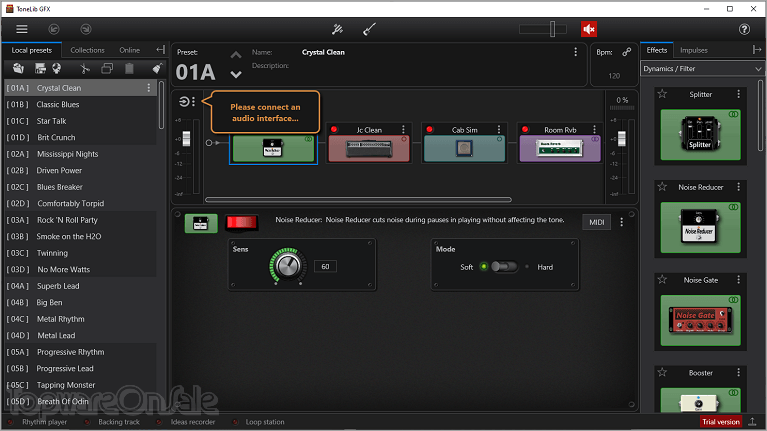Viewport: 767px width, 431px height.
Task: Step to next preset with down chevron
Action: 236,74
